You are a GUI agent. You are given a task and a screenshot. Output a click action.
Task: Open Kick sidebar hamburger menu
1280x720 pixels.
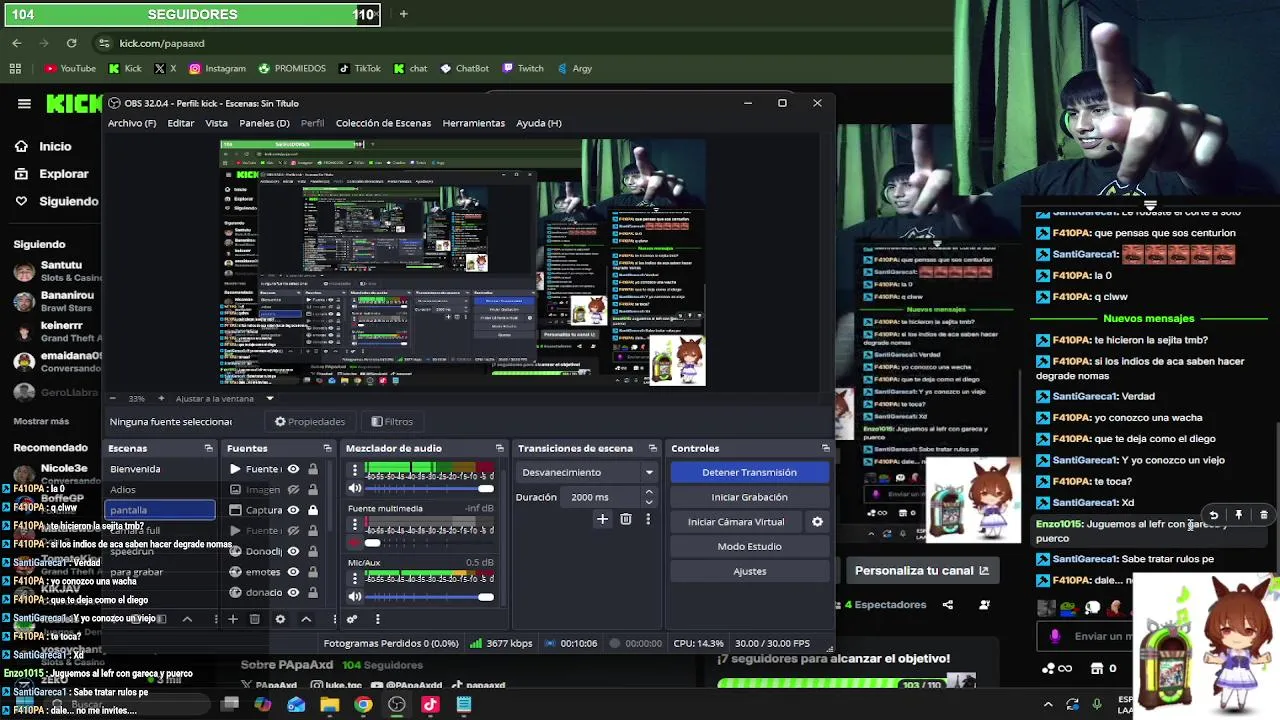(x=24, y=103)
